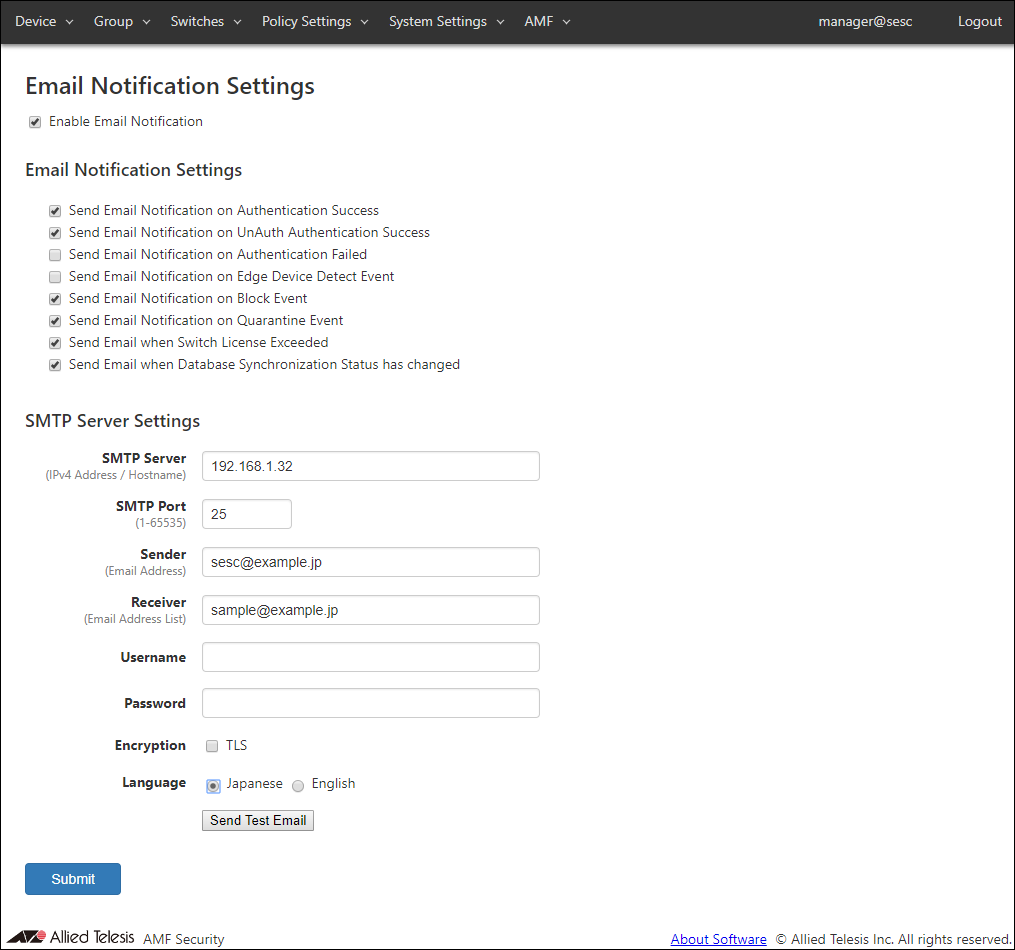This screenshot has height=950, width=1015.
Task: Open the System Settings dropdown
Action: click(447, 21)
